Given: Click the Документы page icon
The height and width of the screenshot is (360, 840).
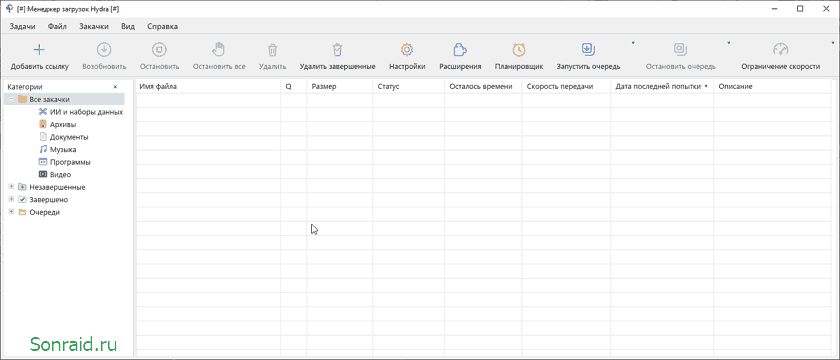Looking at the screenshot, I should [x=43, y=137].
